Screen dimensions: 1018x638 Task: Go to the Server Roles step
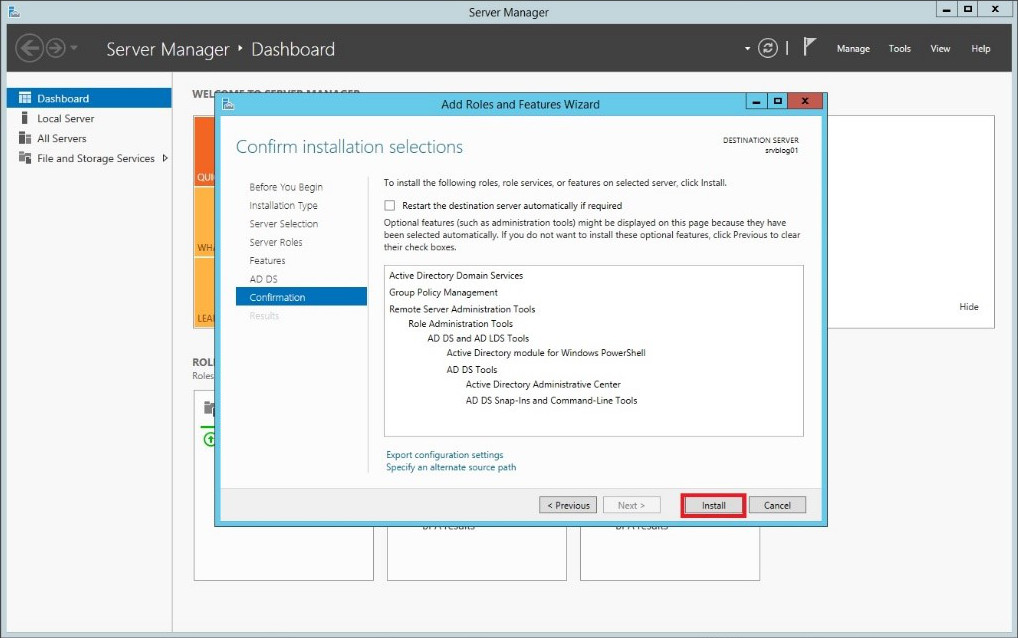tap(276, 242)
